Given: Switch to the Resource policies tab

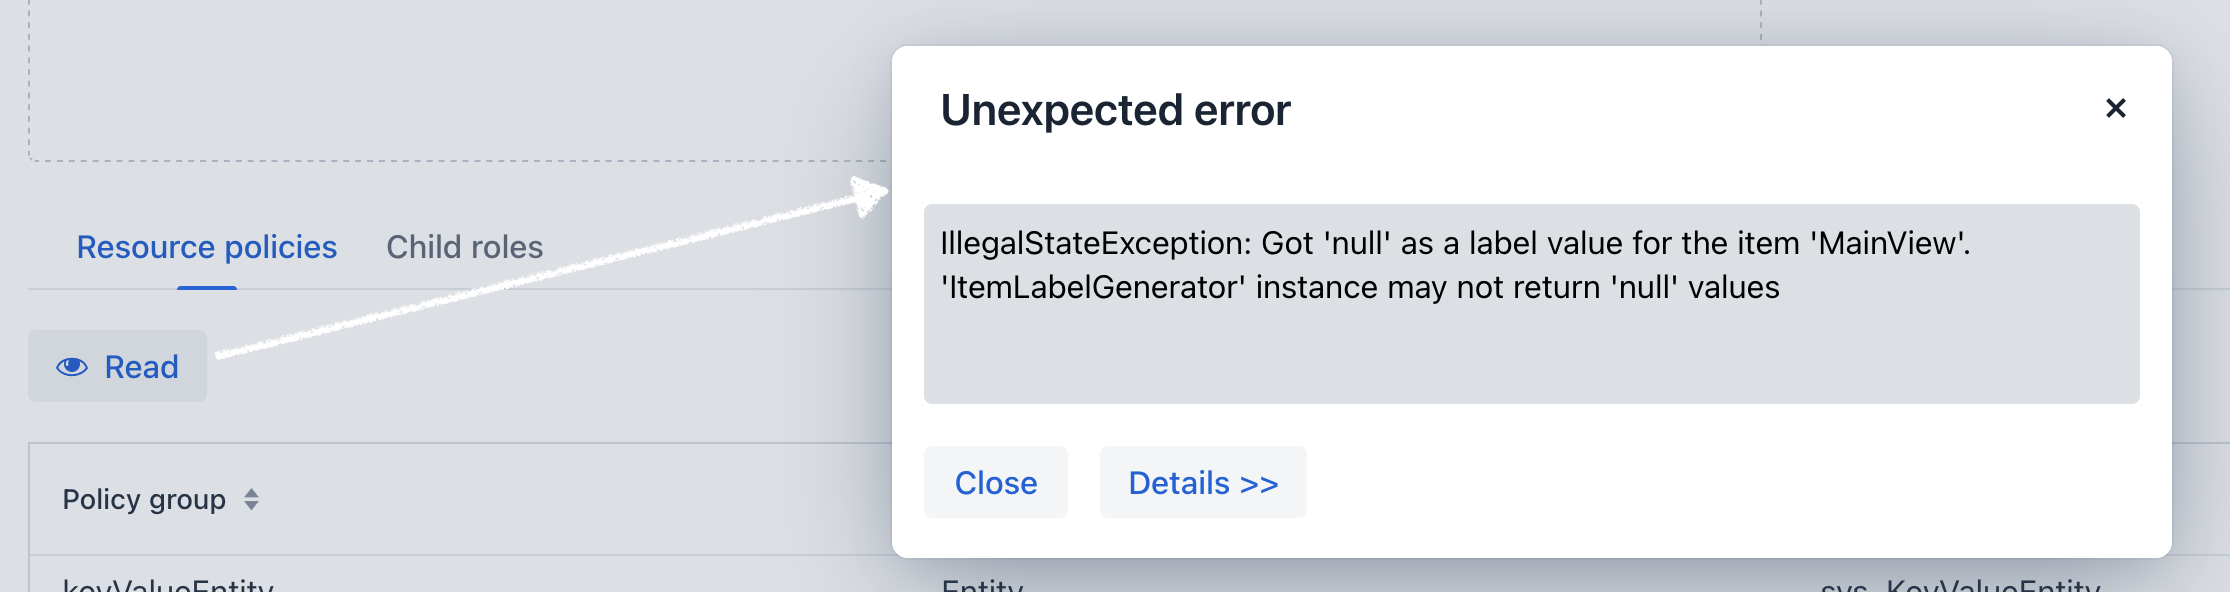Looking at the screenshot, I should pyautogui.click(x=207, y=247).
